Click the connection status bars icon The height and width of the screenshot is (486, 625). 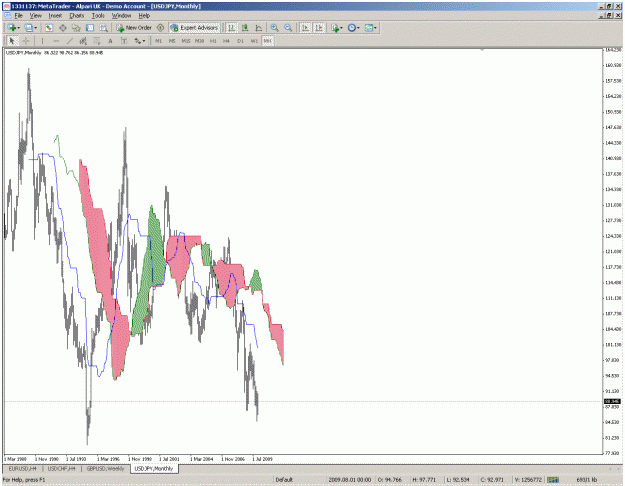point(553,480)
